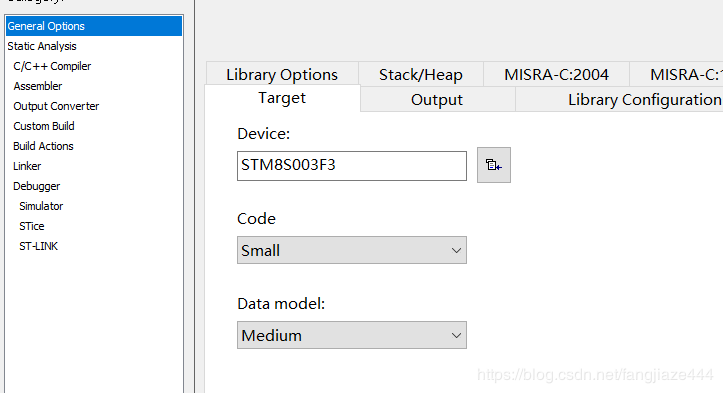Open the device selection list icon button
723x393 pixels.
pos(493,165)
